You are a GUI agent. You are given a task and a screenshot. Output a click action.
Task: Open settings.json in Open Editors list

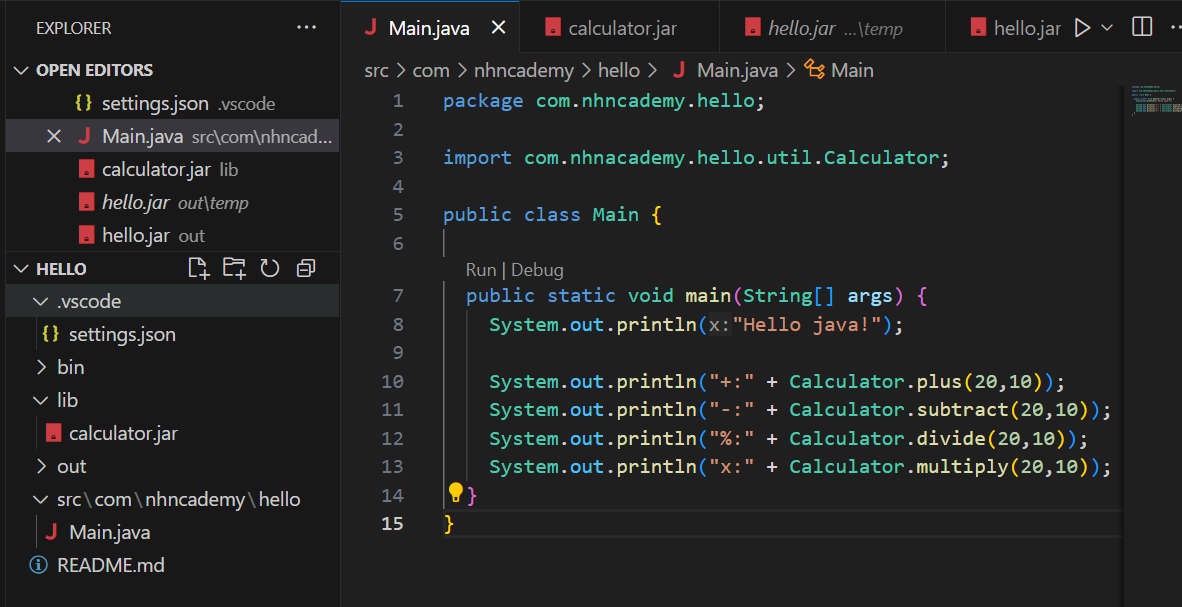(x=172, y=103)
